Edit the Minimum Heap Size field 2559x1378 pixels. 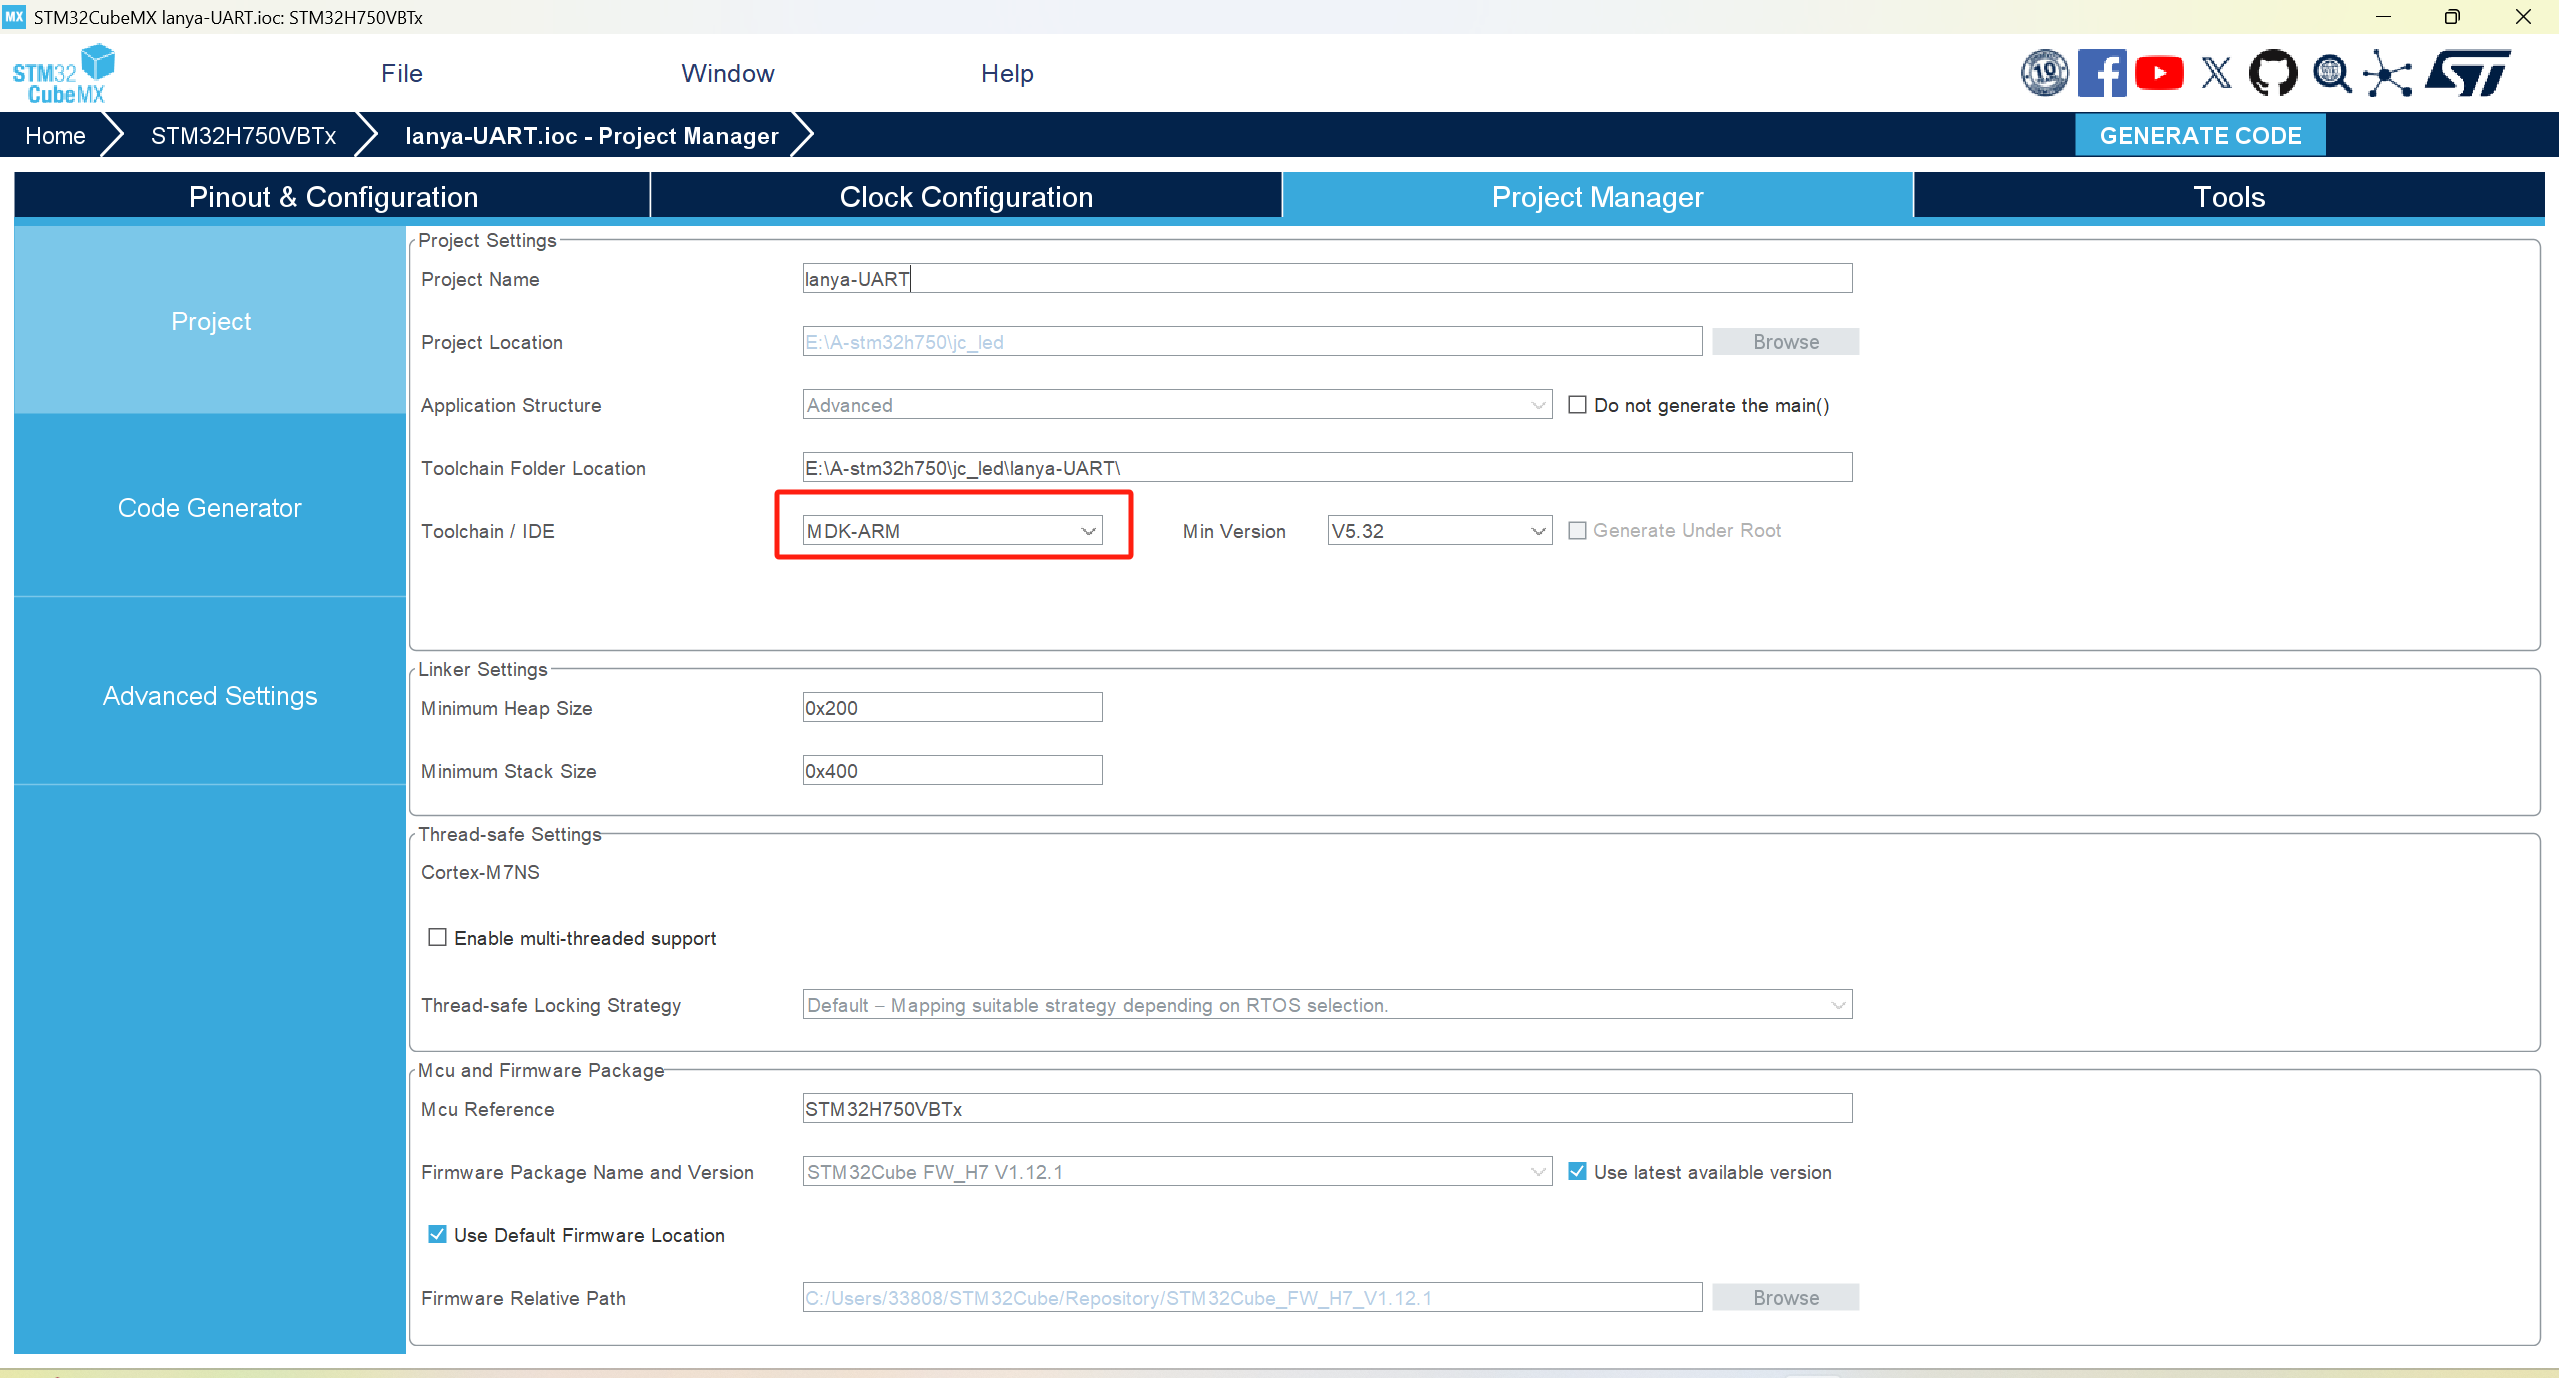point(950,707)
